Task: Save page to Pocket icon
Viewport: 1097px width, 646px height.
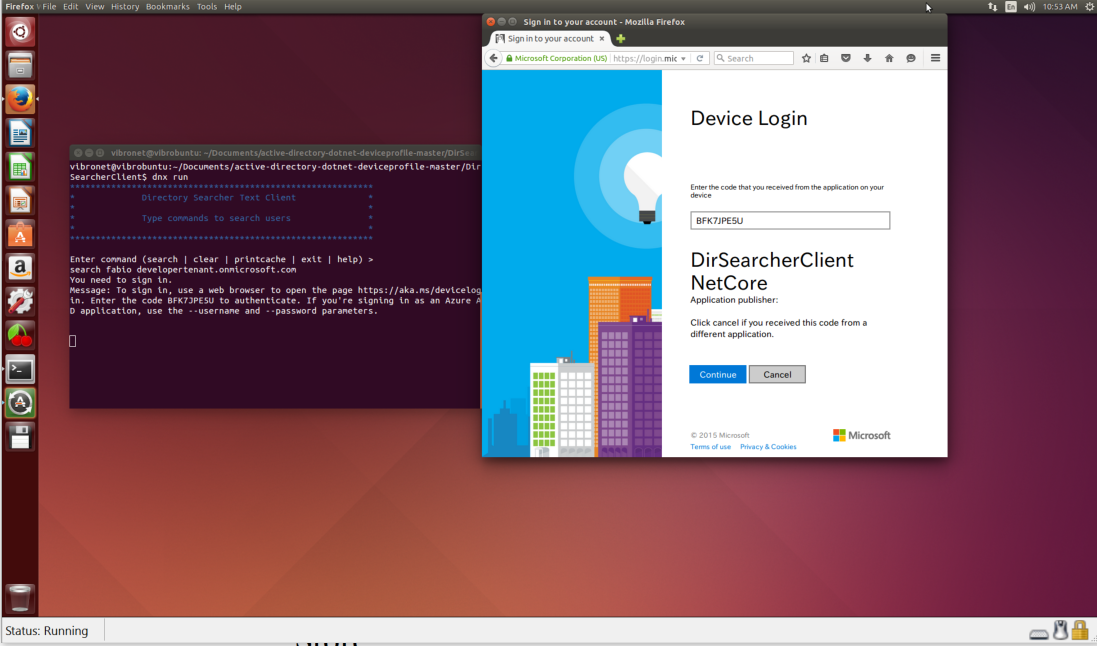Action: (846, 58)
